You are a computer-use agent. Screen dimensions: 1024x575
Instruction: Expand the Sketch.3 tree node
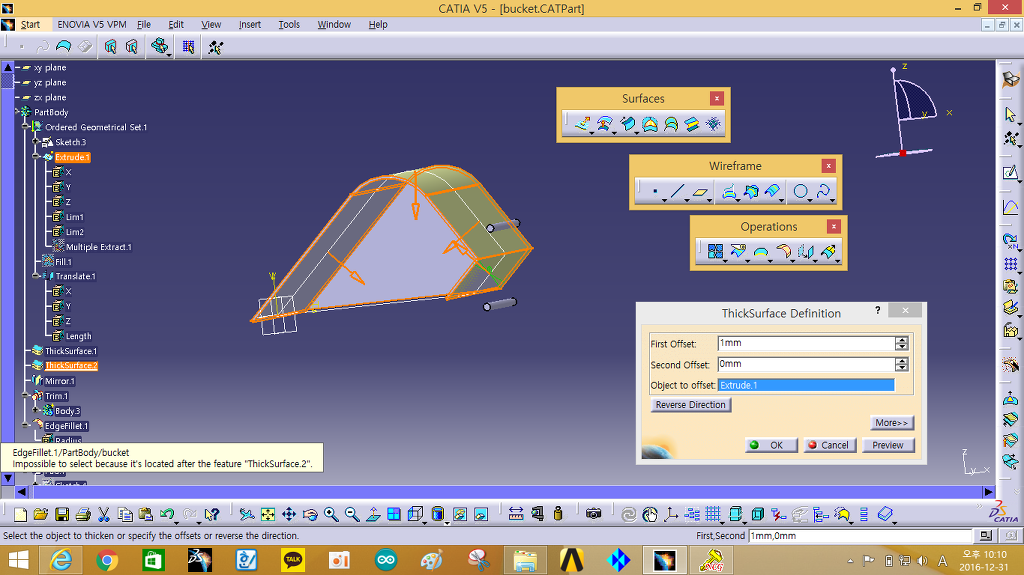coord(37,142)
